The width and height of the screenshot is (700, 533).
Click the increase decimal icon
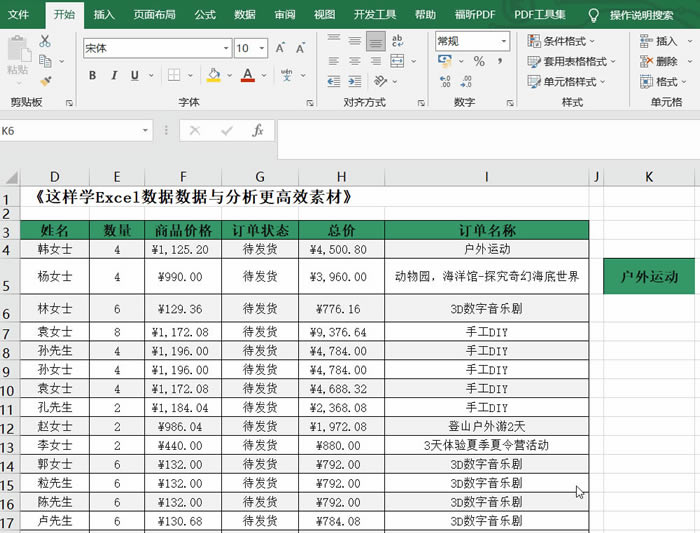tap(446, 82)
